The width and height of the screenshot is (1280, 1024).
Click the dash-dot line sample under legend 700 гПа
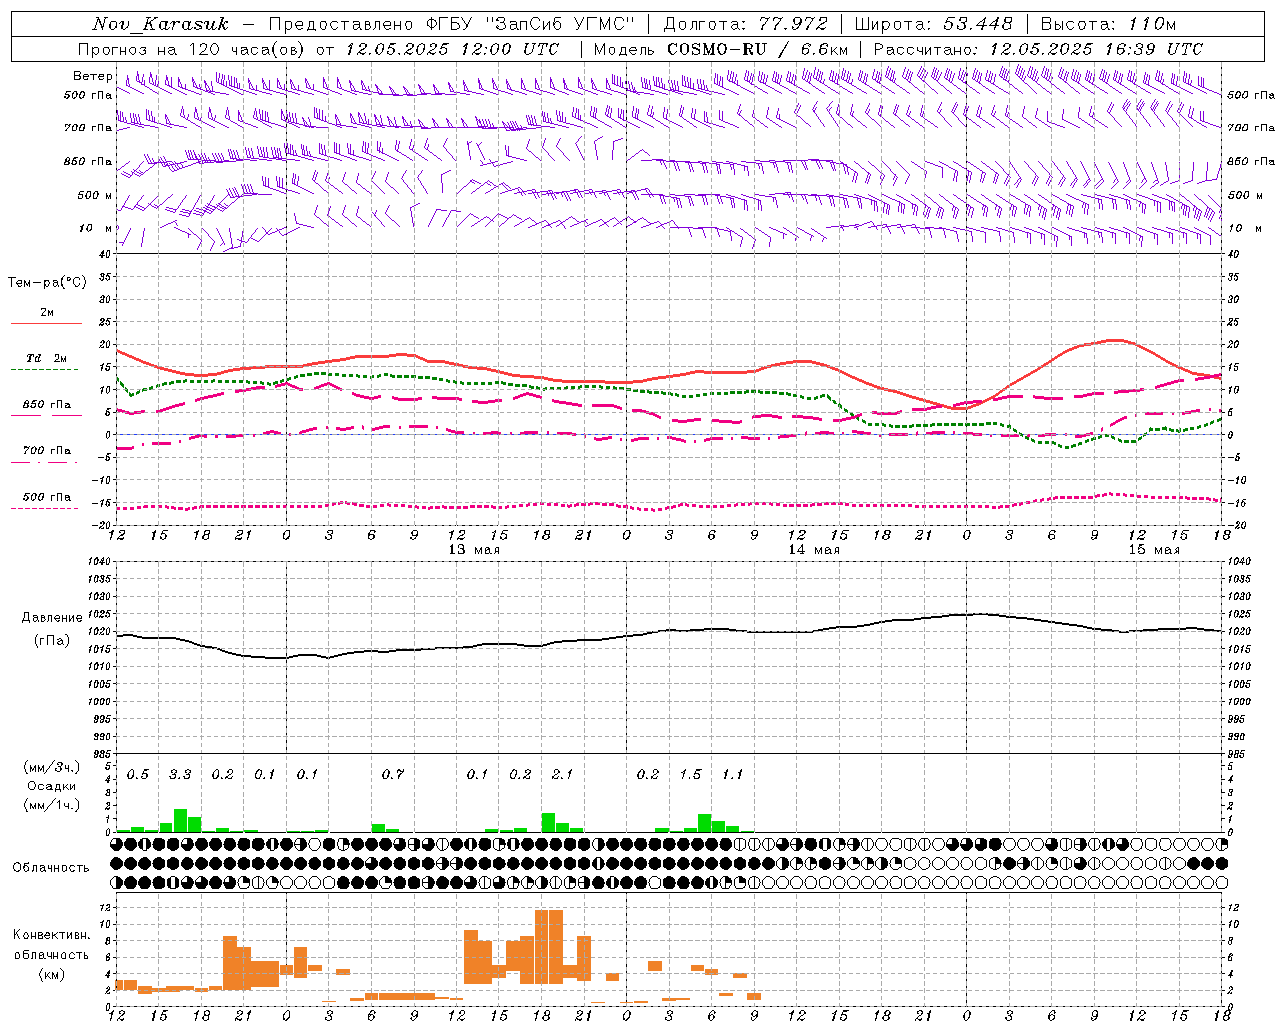(44, 462)
